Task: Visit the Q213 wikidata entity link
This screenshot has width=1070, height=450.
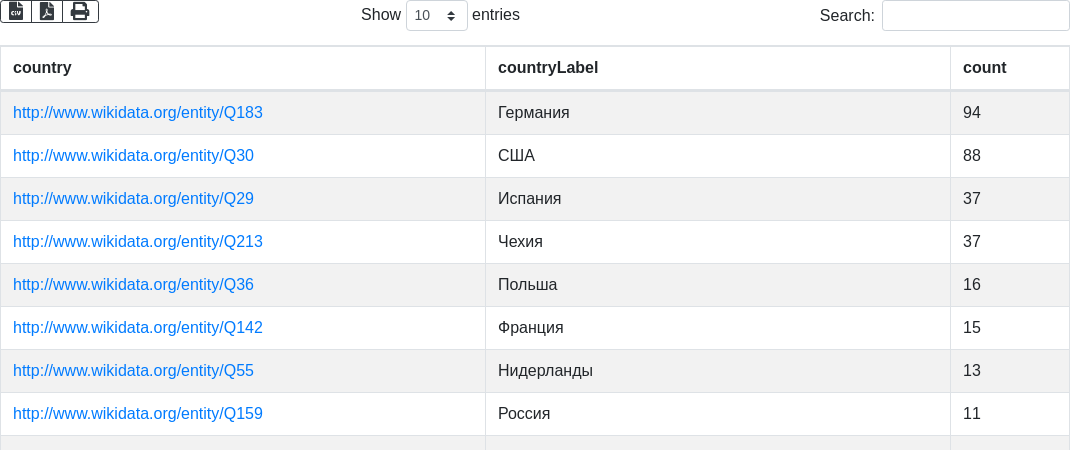Action: [138, 242]
